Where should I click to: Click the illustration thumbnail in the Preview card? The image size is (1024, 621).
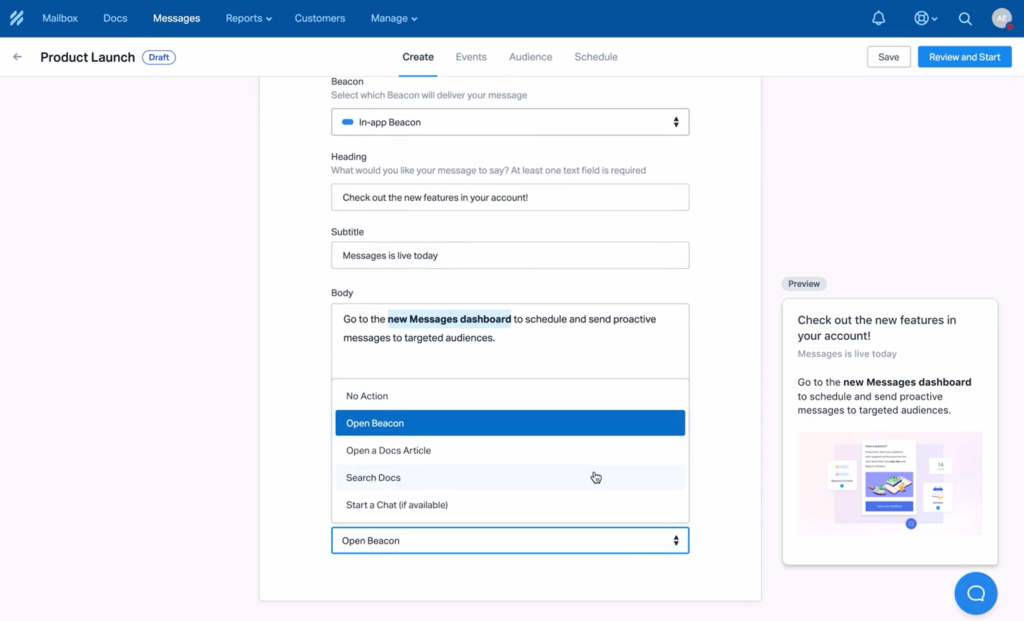pos(889,484)
